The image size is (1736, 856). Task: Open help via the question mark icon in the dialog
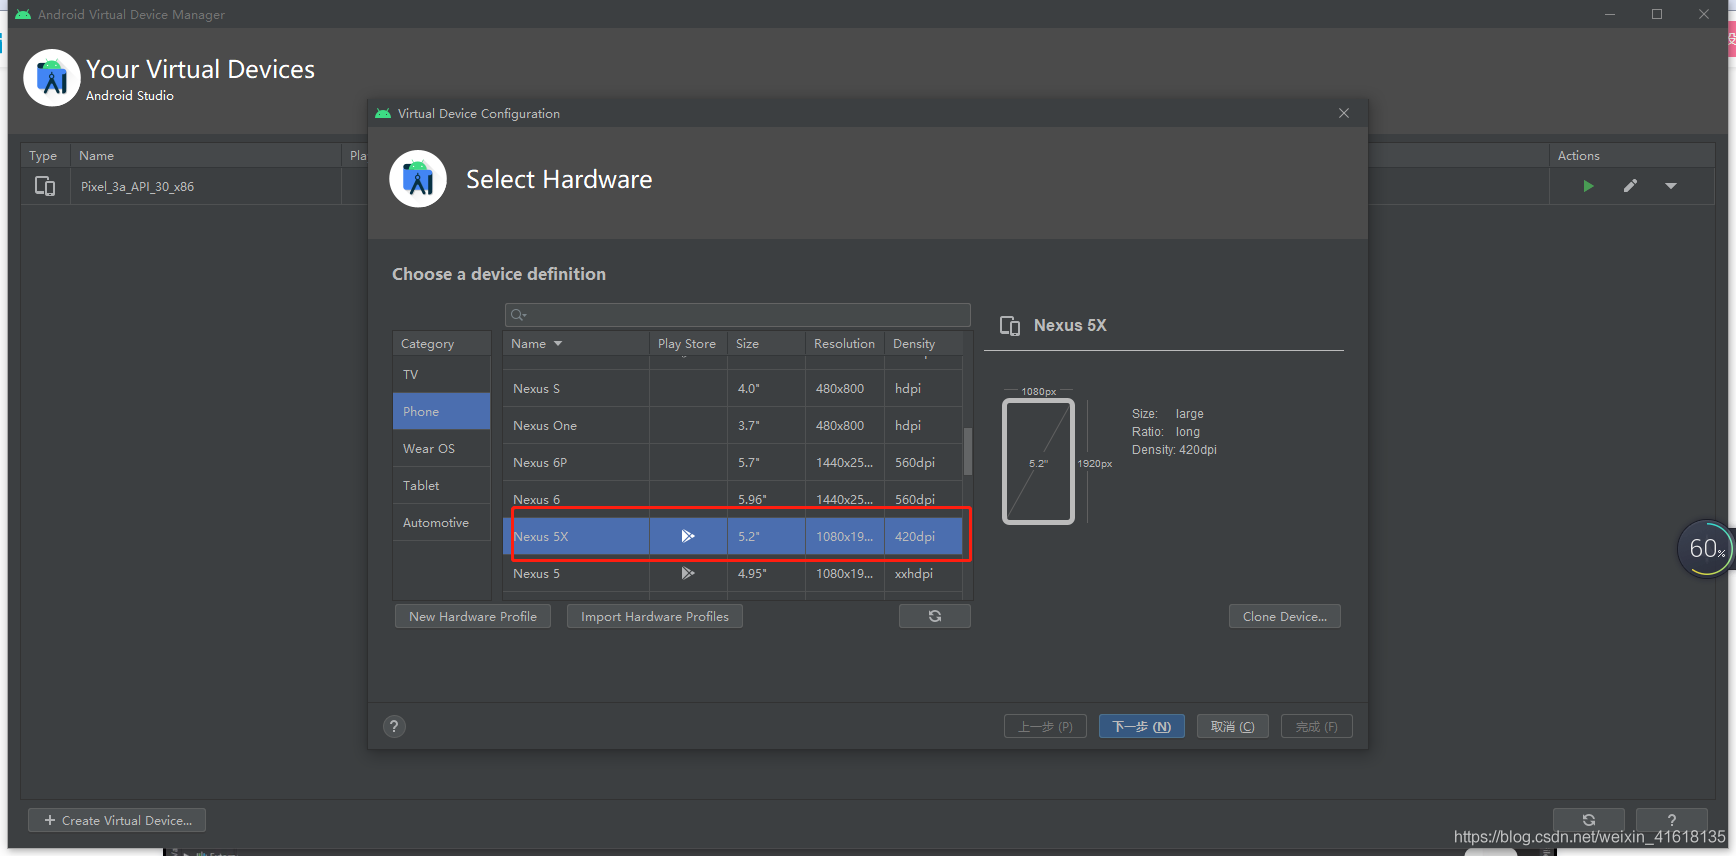tap(394, 727)
